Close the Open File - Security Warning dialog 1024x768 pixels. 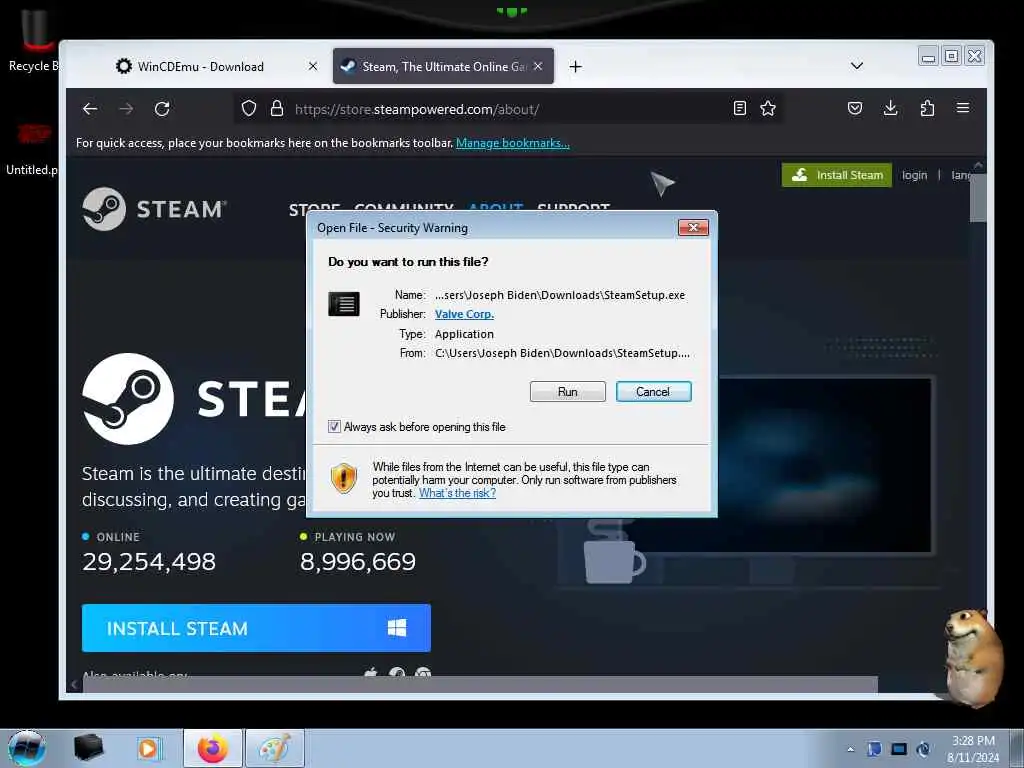694,227
